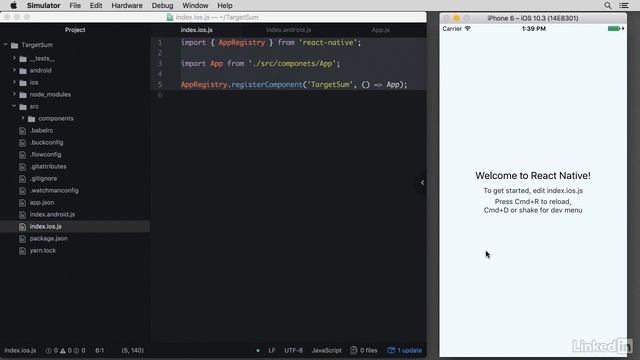Open Spotlight search in menu bar

(608, 5)
